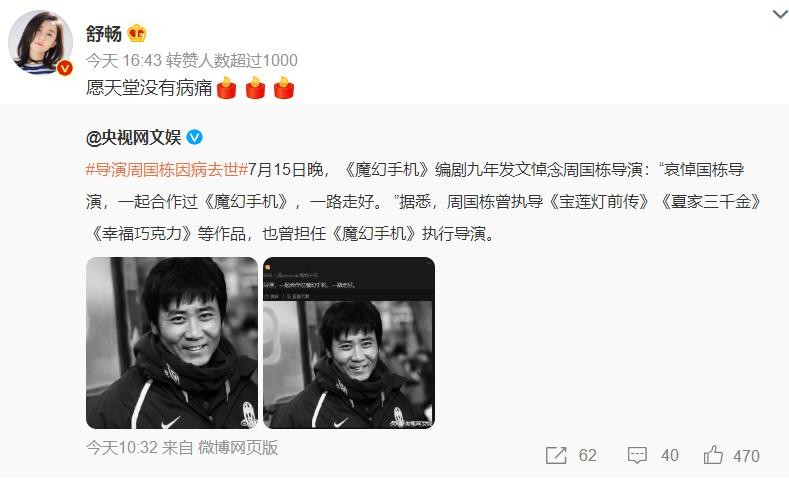Click the comment count 40
Viewport: 789px width, 481px height.
point(670,455)
